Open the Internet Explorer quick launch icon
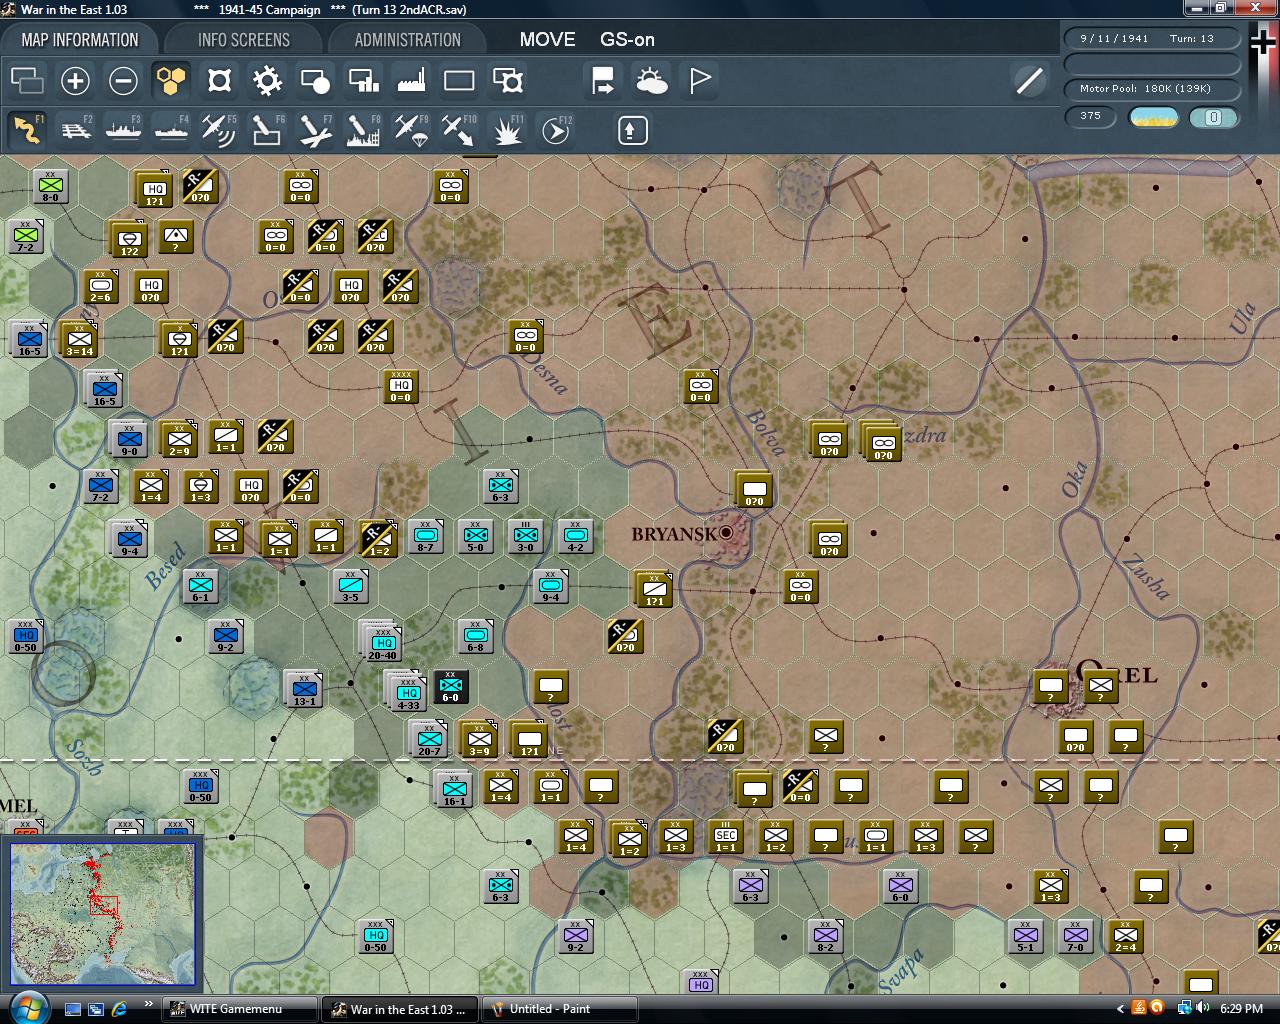1280x1024 pixels. pyautogui.click(x=119, y=1008)
